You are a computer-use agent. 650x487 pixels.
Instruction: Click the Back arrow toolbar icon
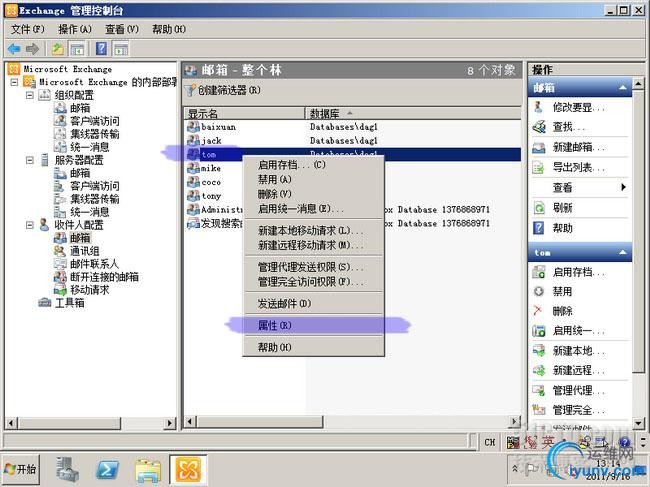tap(14, 49)
